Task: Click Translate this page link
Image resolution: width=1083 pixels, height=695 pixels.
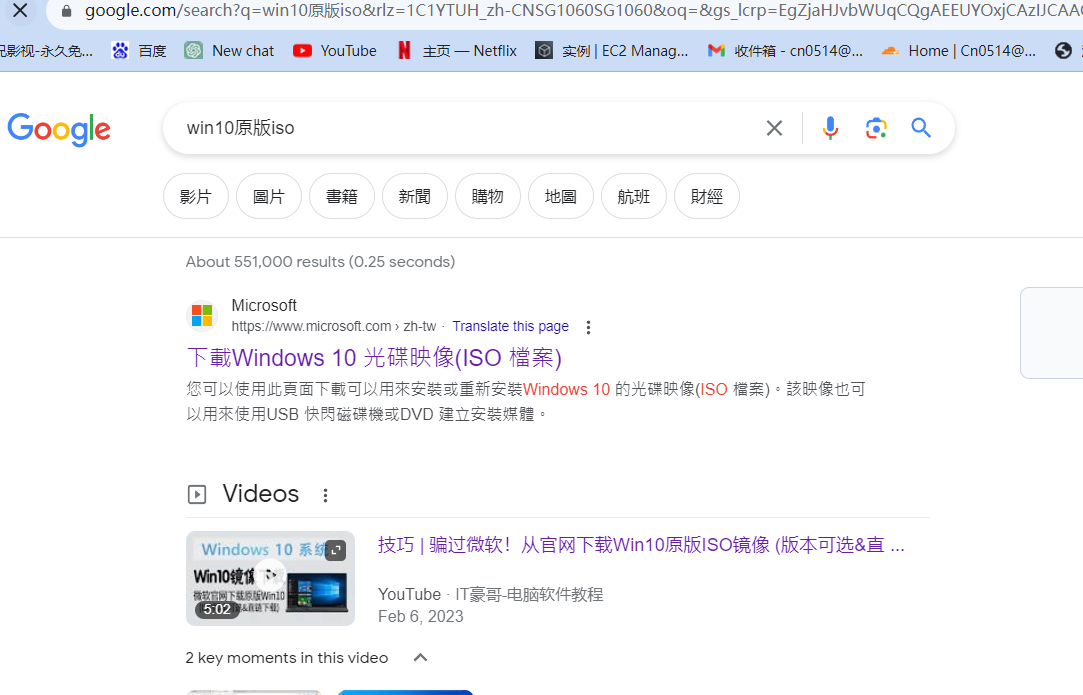Action: 510,326
